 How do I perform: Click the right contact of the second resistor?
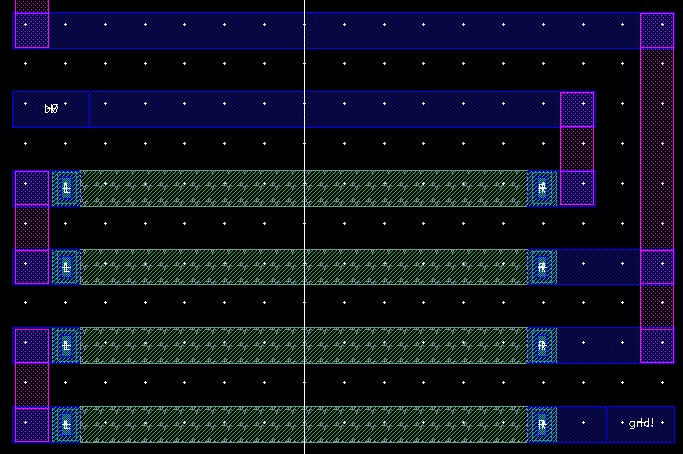pyautogui.click(x=542, y=267)
